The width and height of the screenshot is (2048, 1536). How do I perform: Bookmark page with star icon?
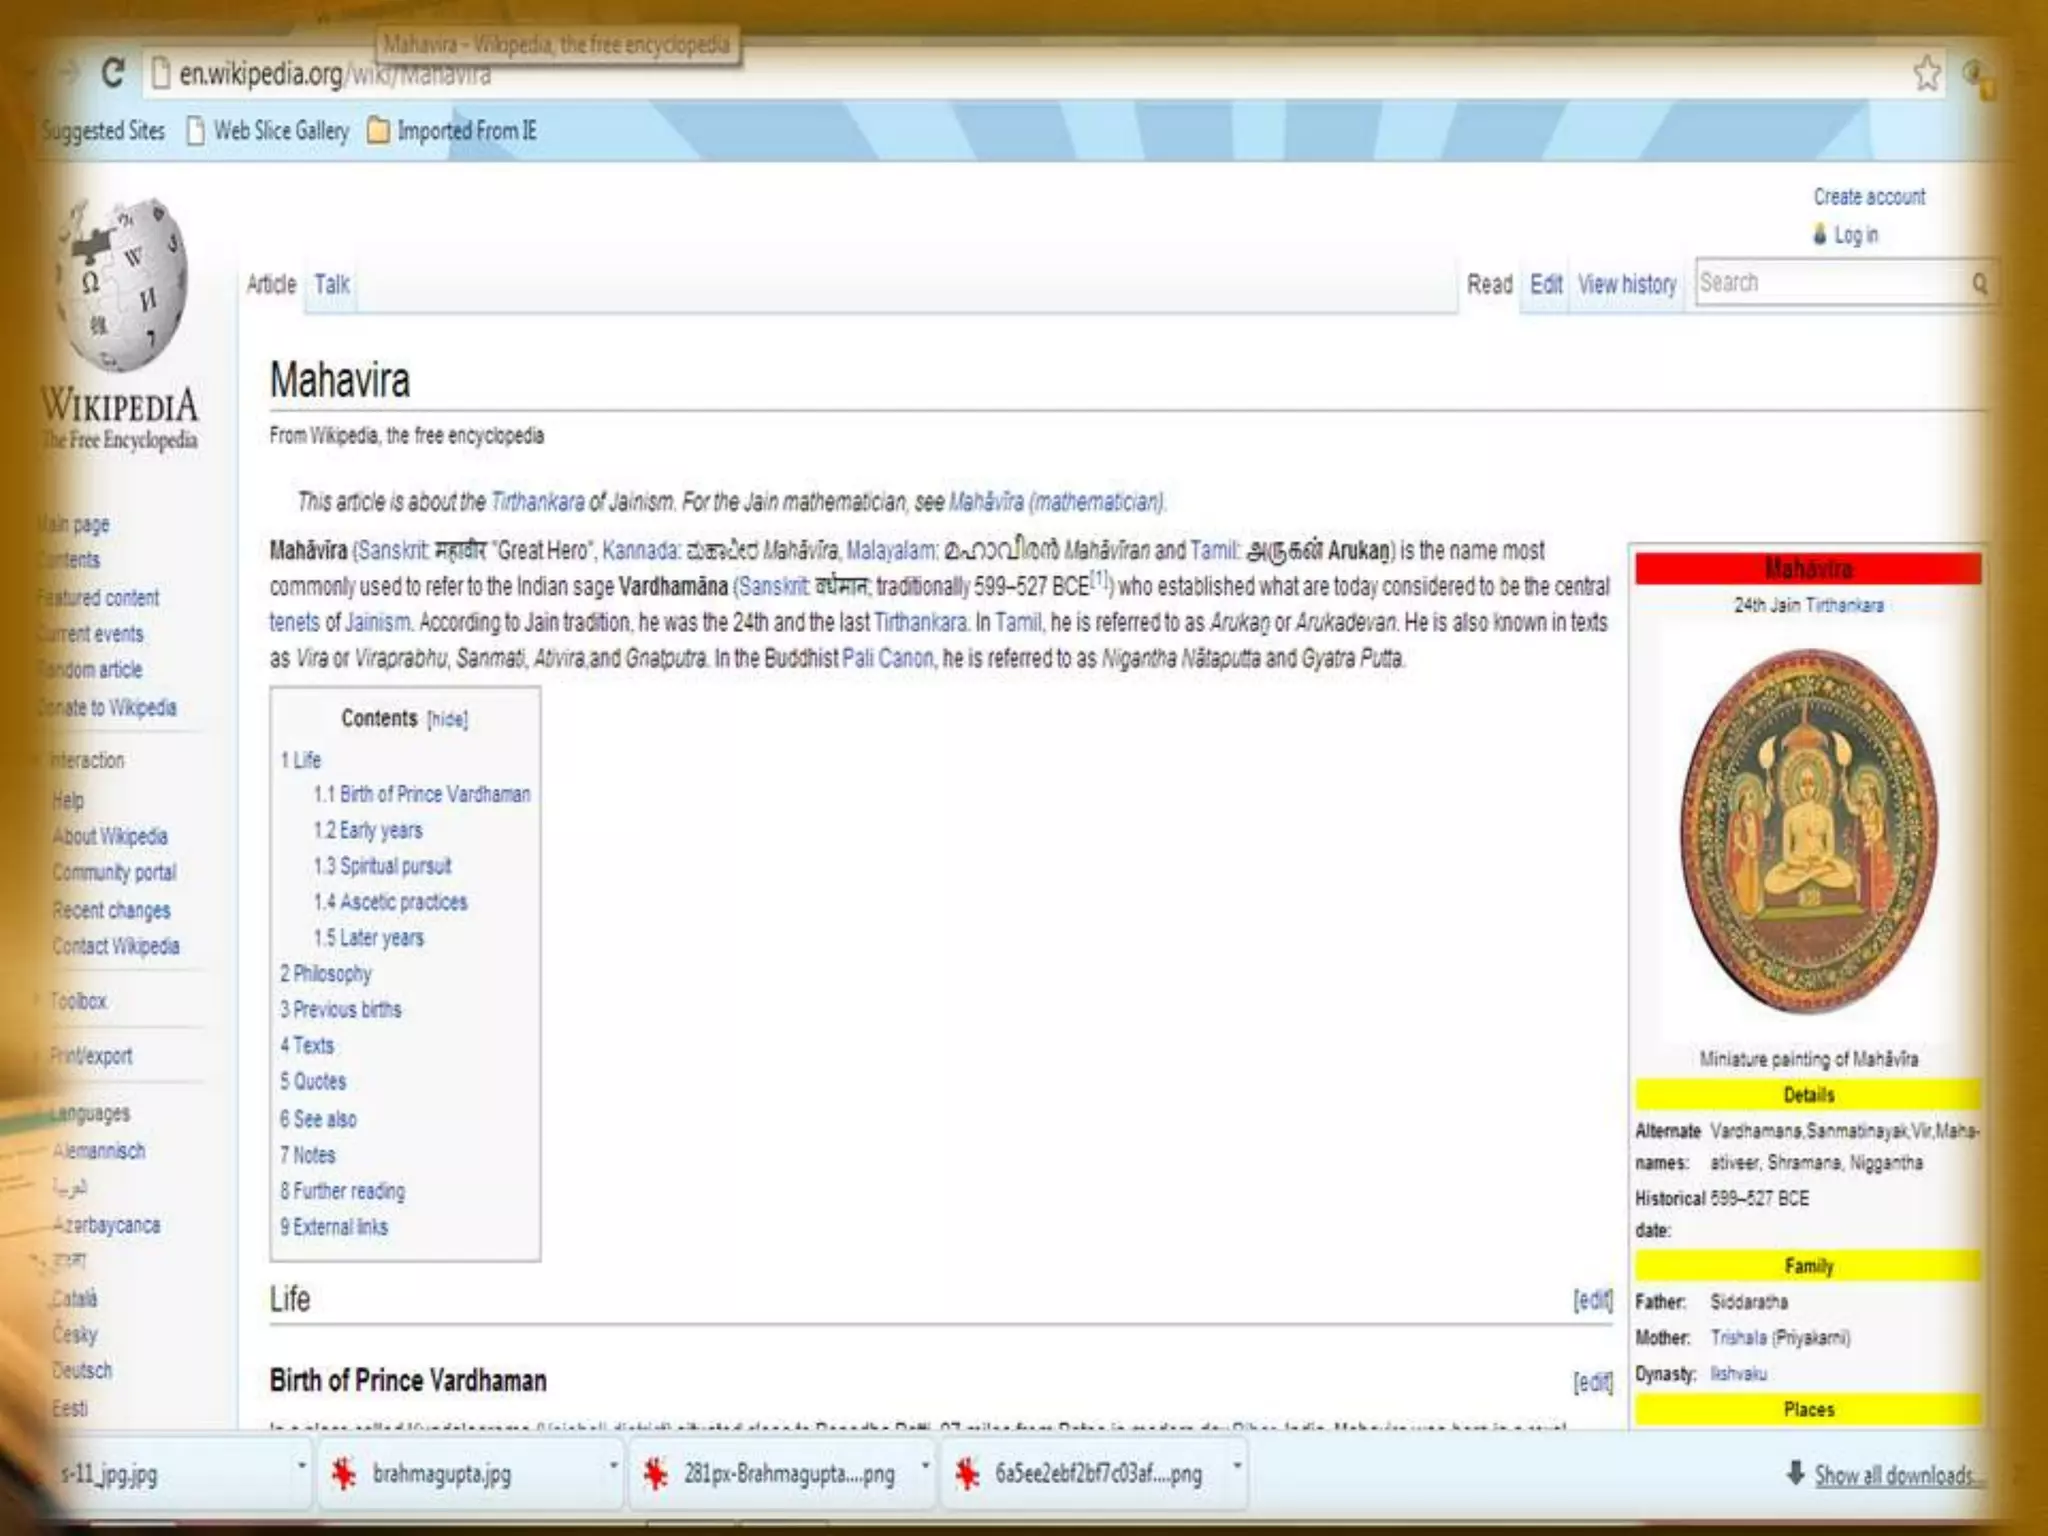click(1926, 73)
